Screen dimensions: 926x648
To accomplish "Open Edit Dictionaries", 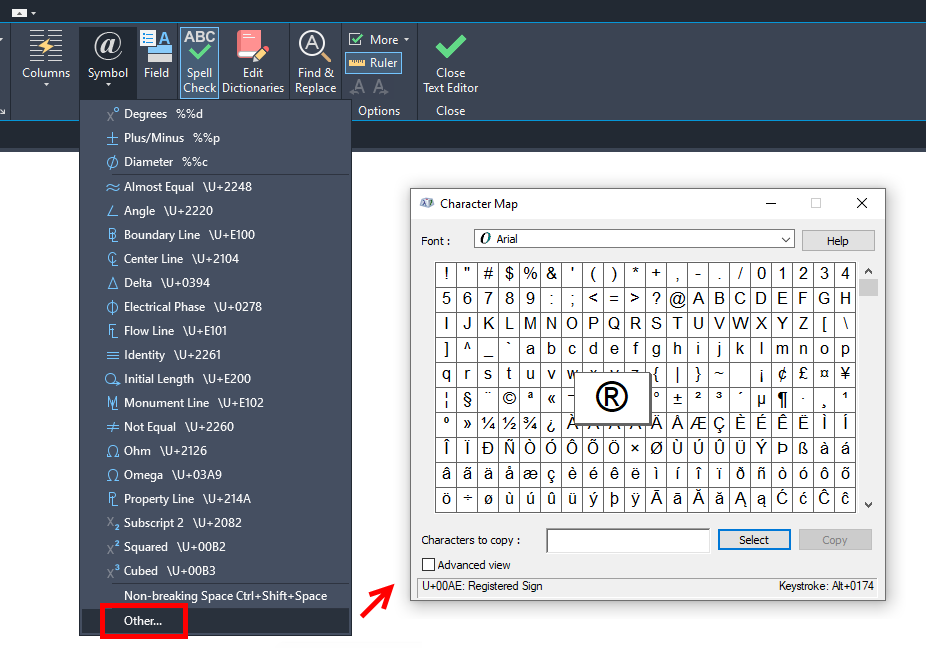I will click(x=253, y=62).
